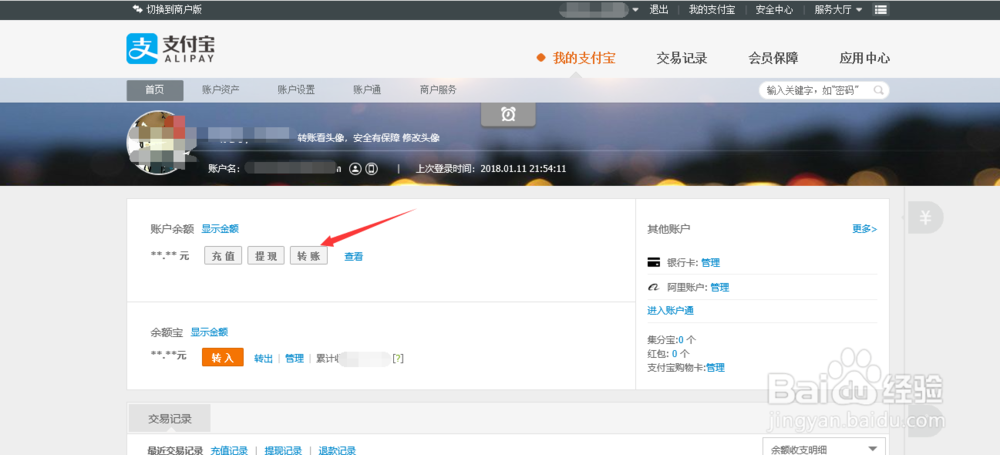The width and height of the screenshot is (1000, 455).
Task: Click 进入账户通 link
Action: (670, 311)
